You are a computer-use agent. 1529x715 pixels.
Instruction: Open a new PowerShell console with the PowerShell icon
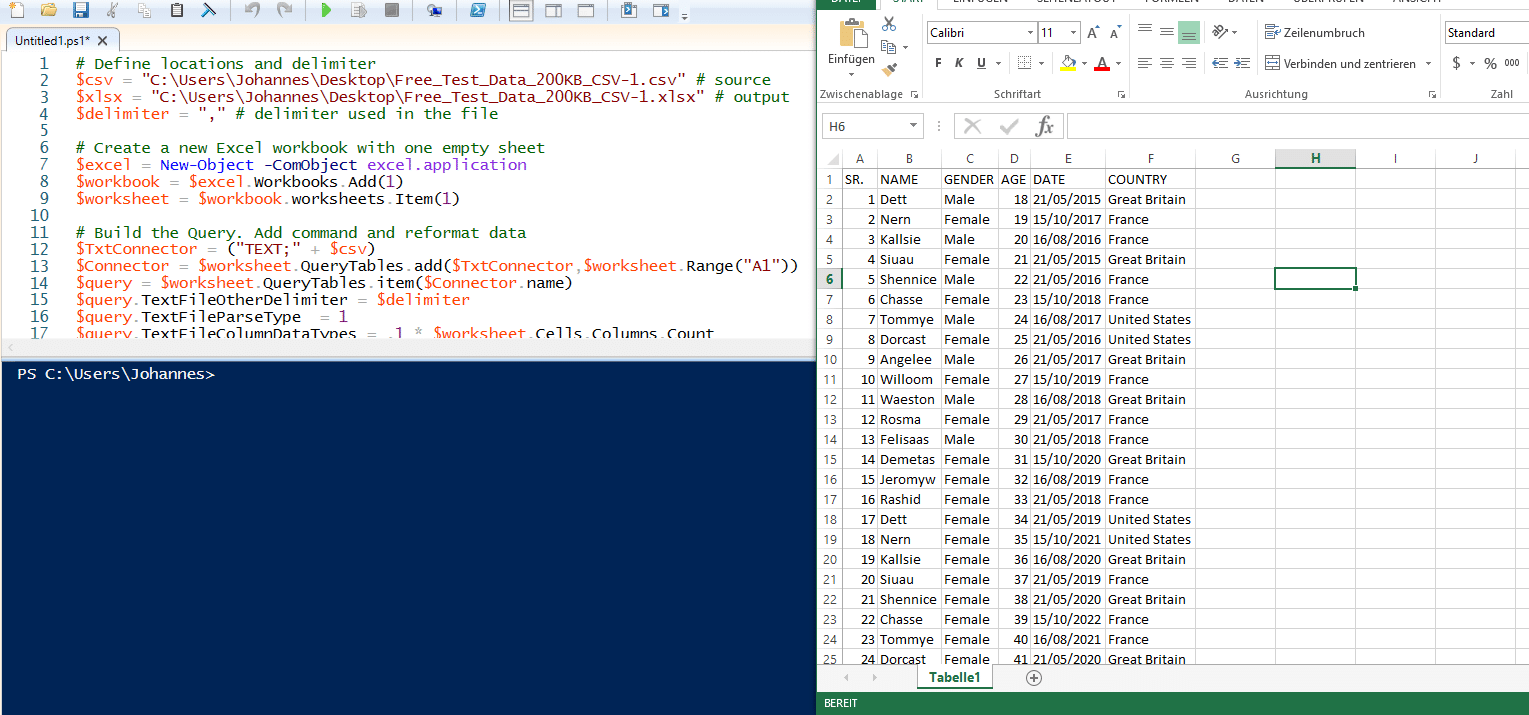pyautogui.click(x=478, y=10)
